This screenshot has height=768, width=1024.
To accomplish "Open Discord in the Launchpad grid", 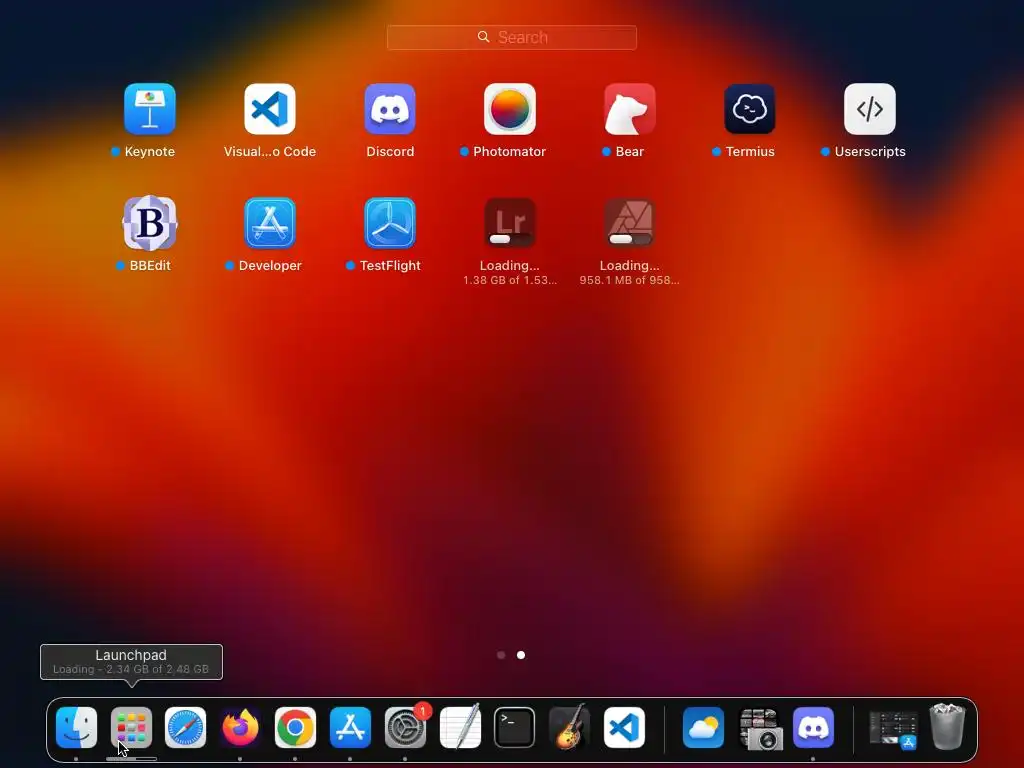I will point(390,109).
